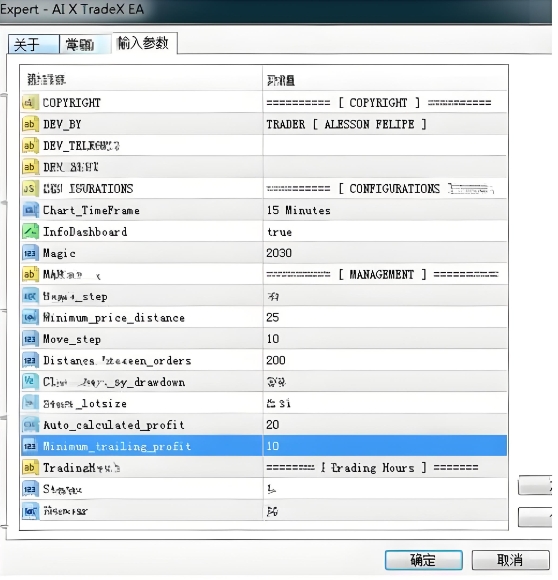This screenshot has width=558, height=580.
Task: Edit the InfoDashboard true value
Action: pos(280,232)
